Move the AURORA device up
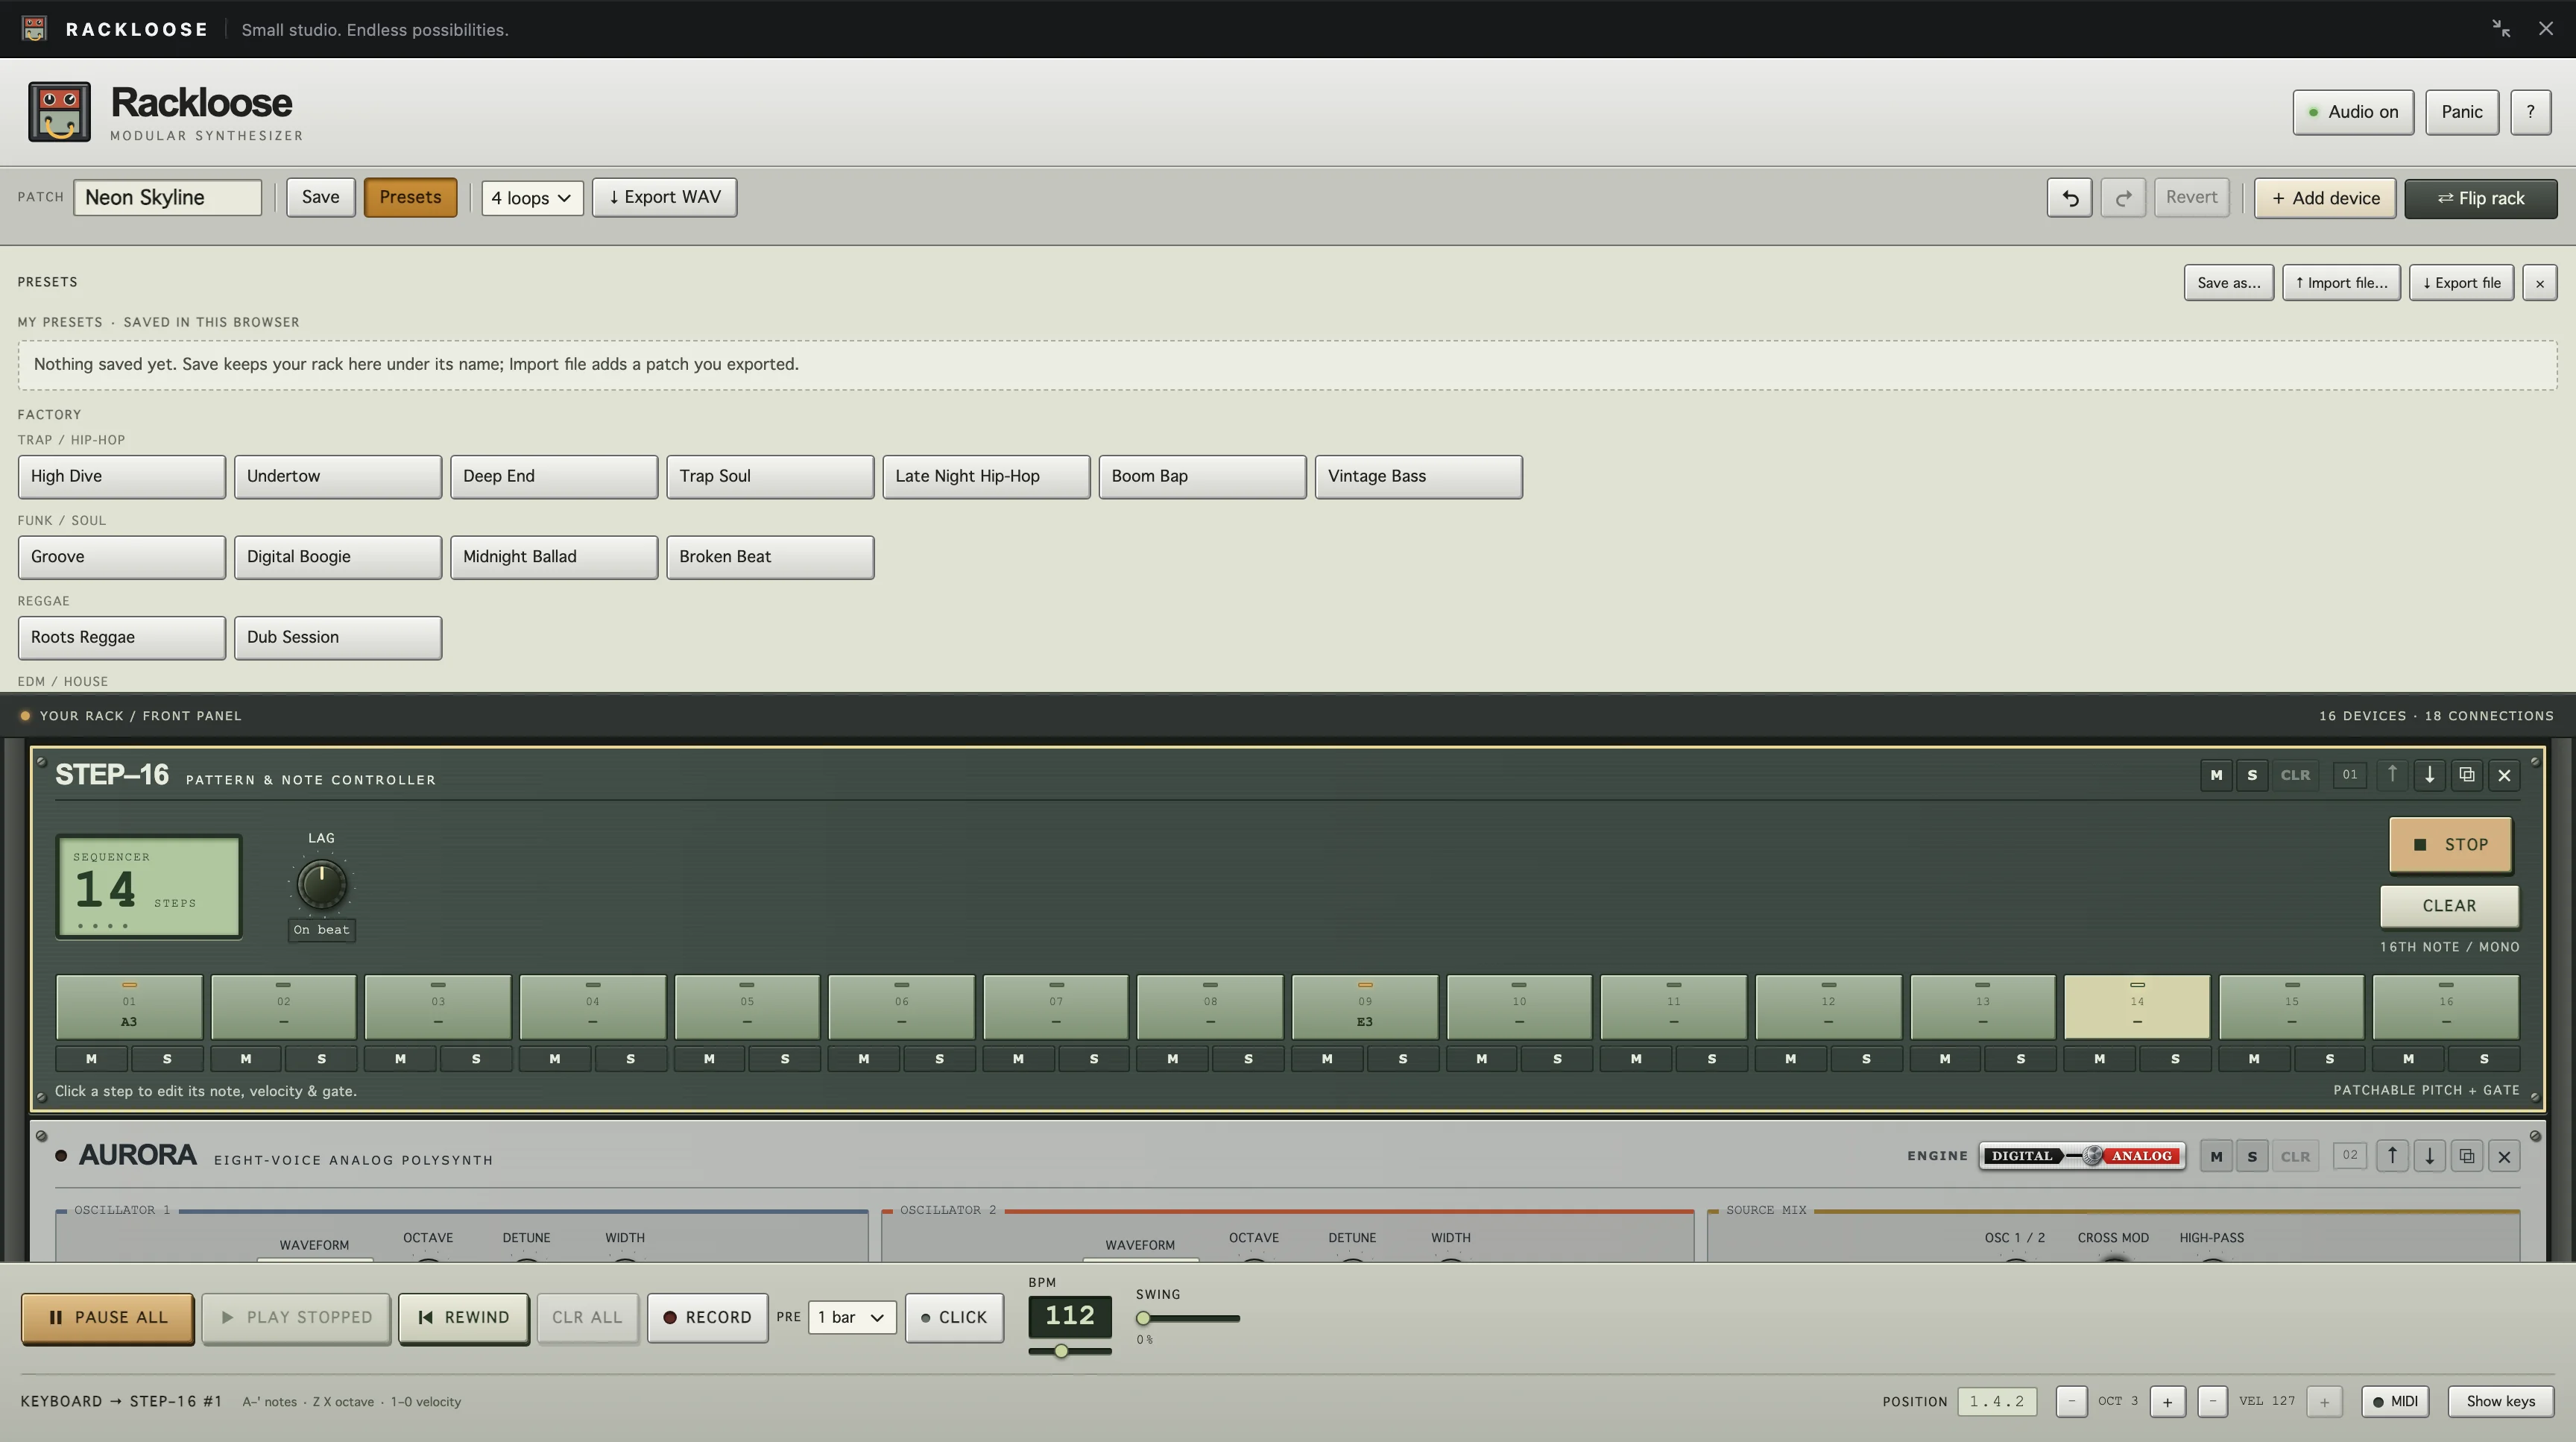This screenshot has height=1442, width=2576. tap(2392, 1156)
